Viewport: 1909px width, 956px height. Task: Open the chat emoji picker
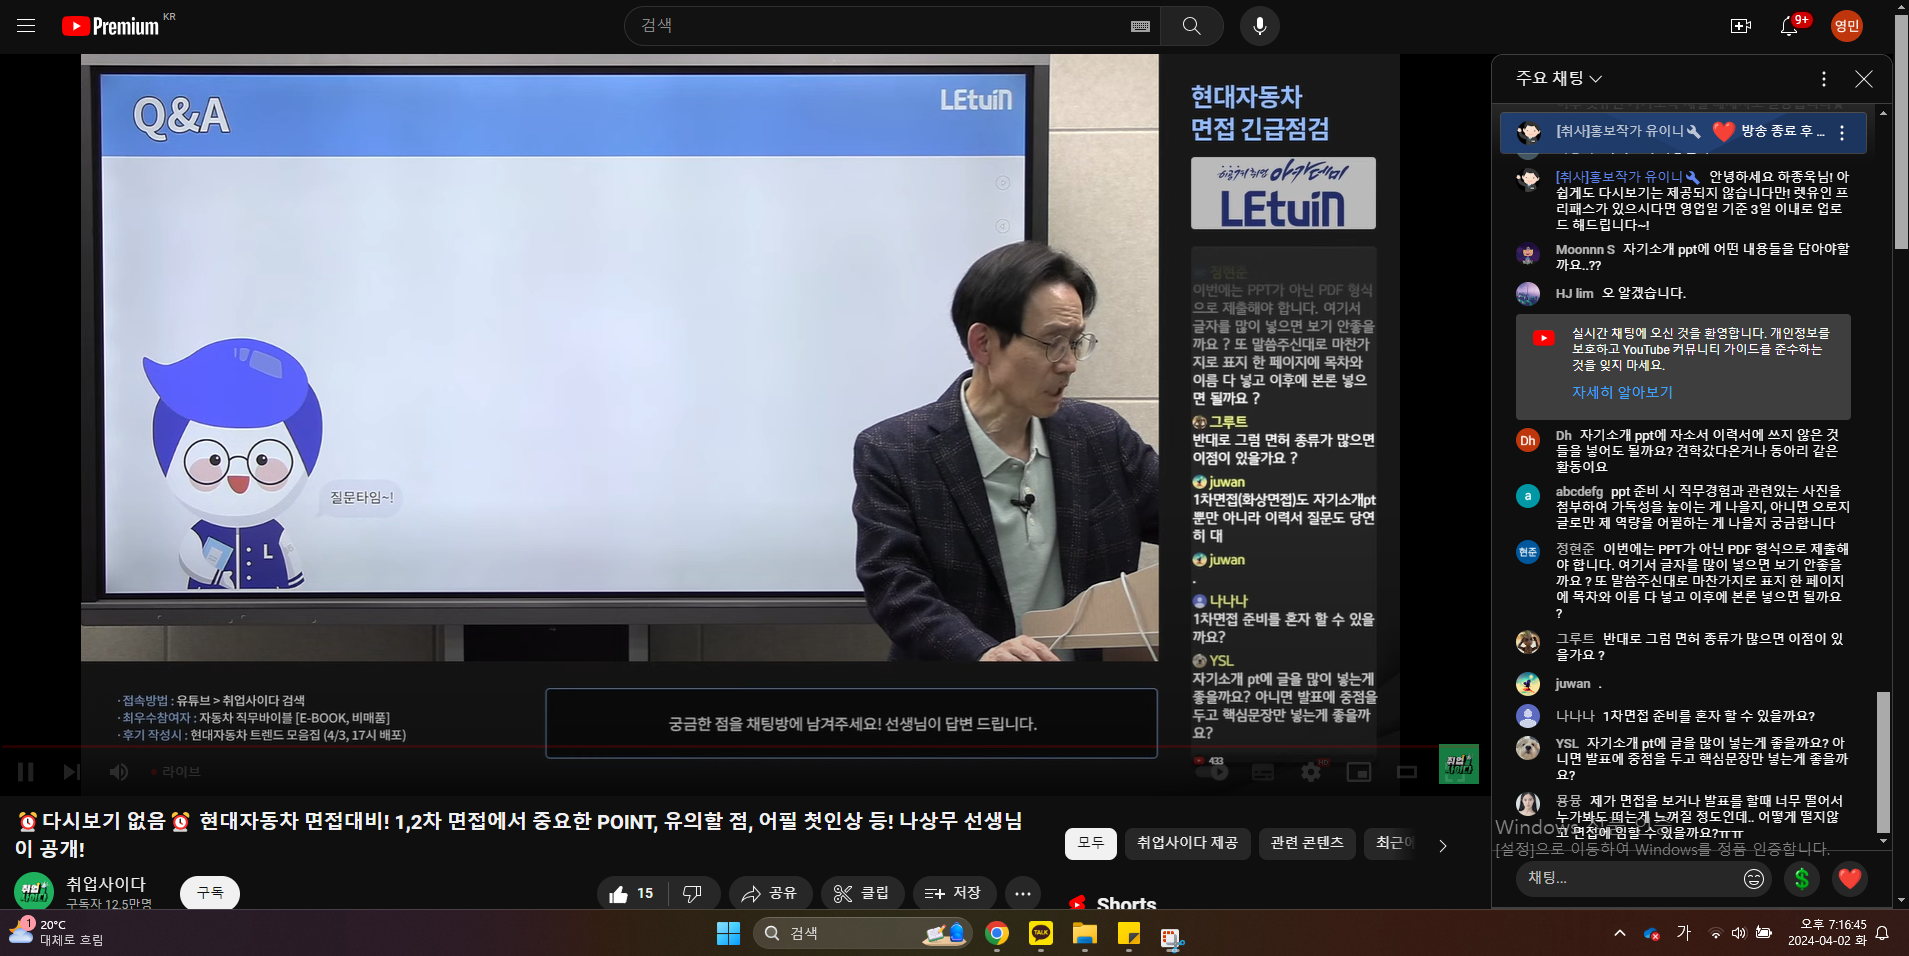click(x=1754, y=878)
